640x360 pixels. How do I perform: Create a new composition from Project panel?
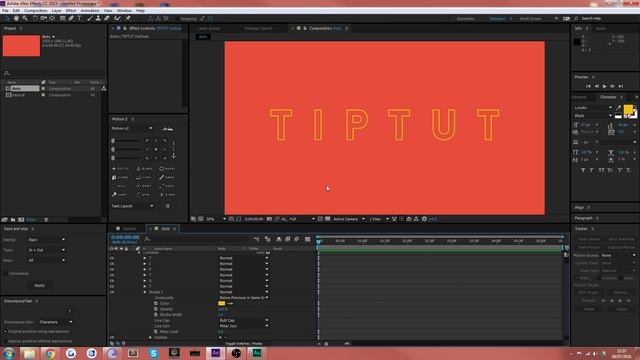[x=21, y=220]
